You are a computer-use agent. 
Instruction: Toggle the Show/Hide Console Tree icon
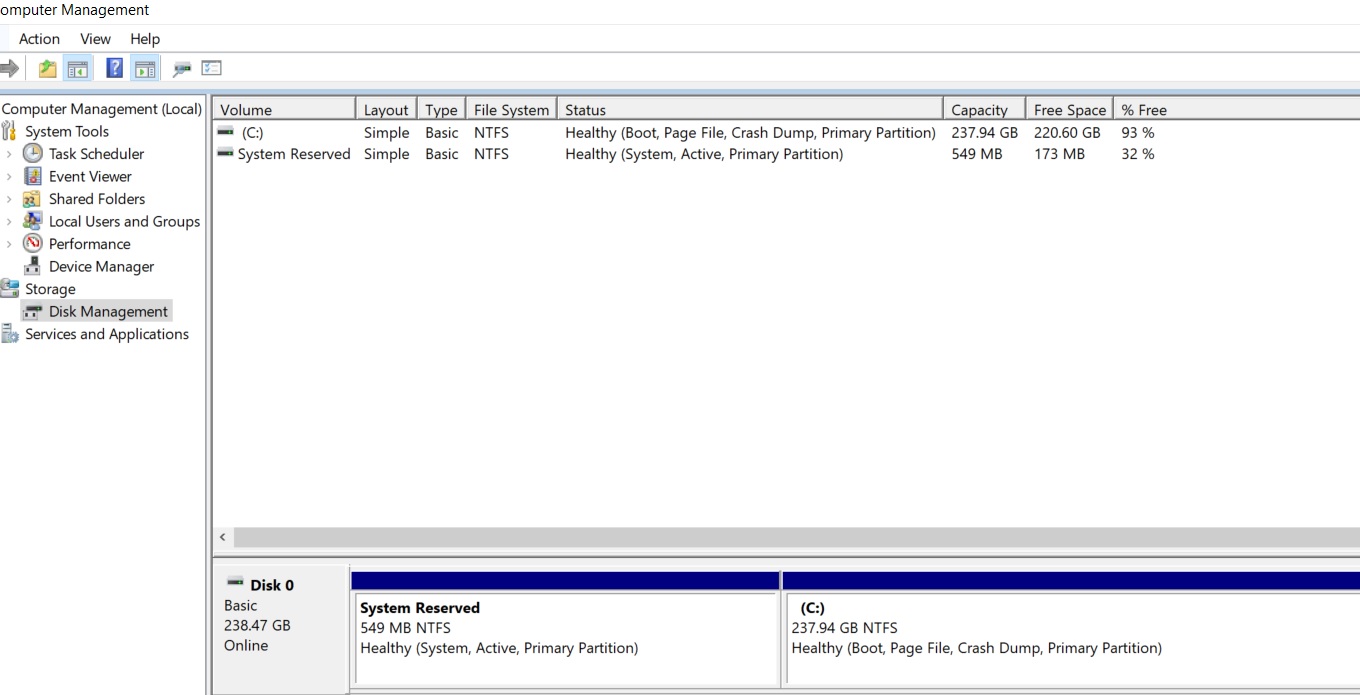pos(76,67)
